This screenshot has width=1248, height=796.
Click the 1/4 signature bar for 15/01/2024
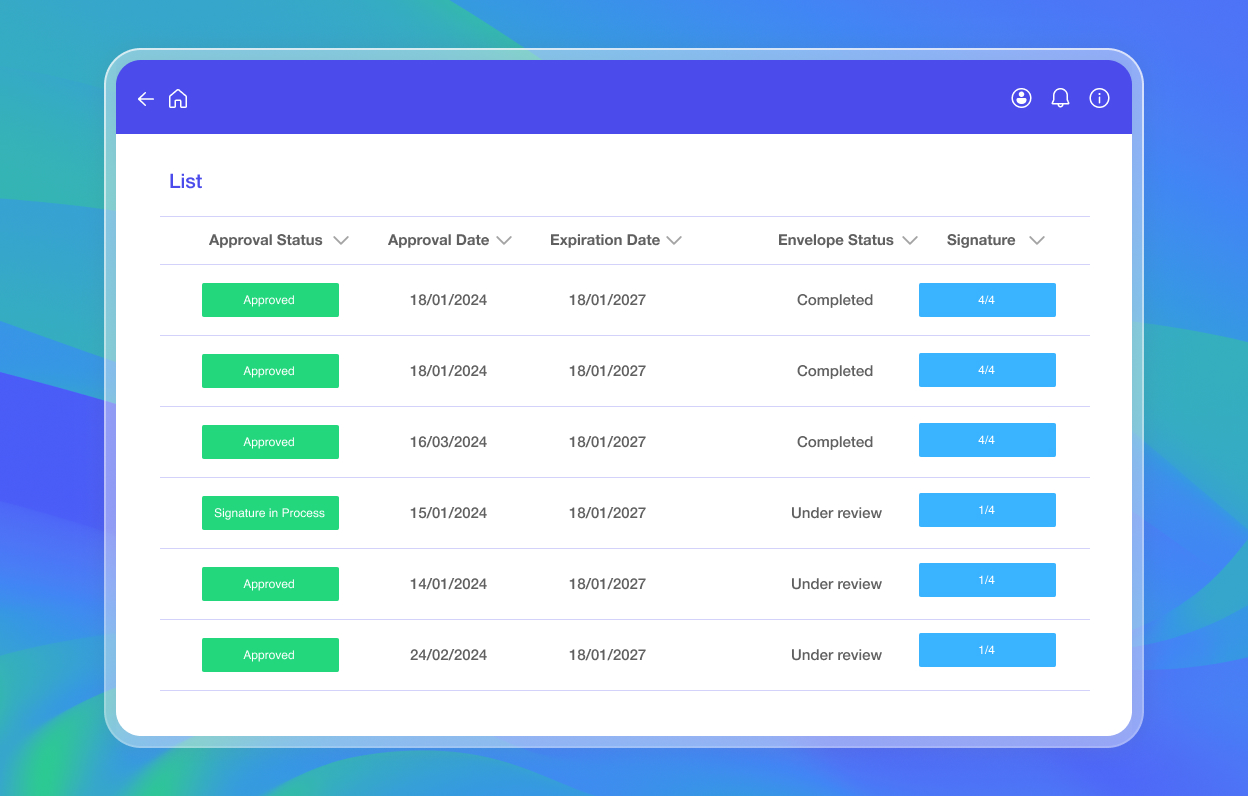click(x=987, y=510)
